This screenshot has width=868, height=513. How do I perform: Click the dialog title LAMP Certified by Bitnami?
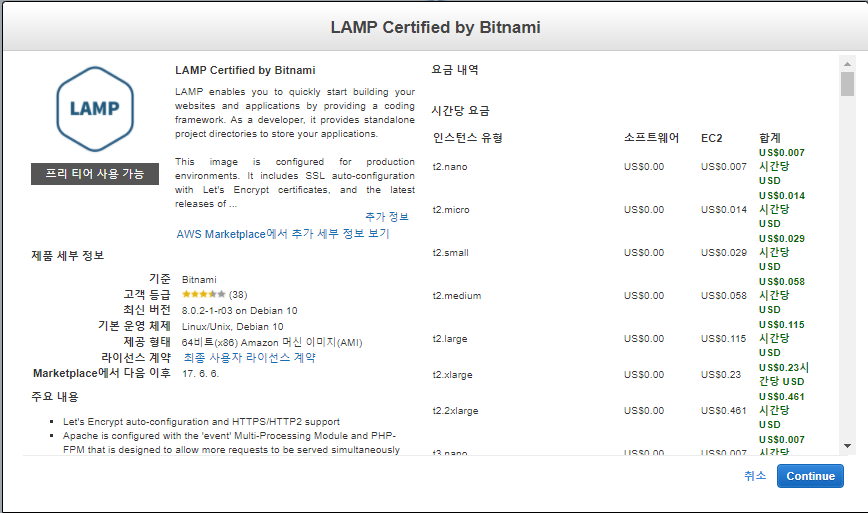coord(436,27)
